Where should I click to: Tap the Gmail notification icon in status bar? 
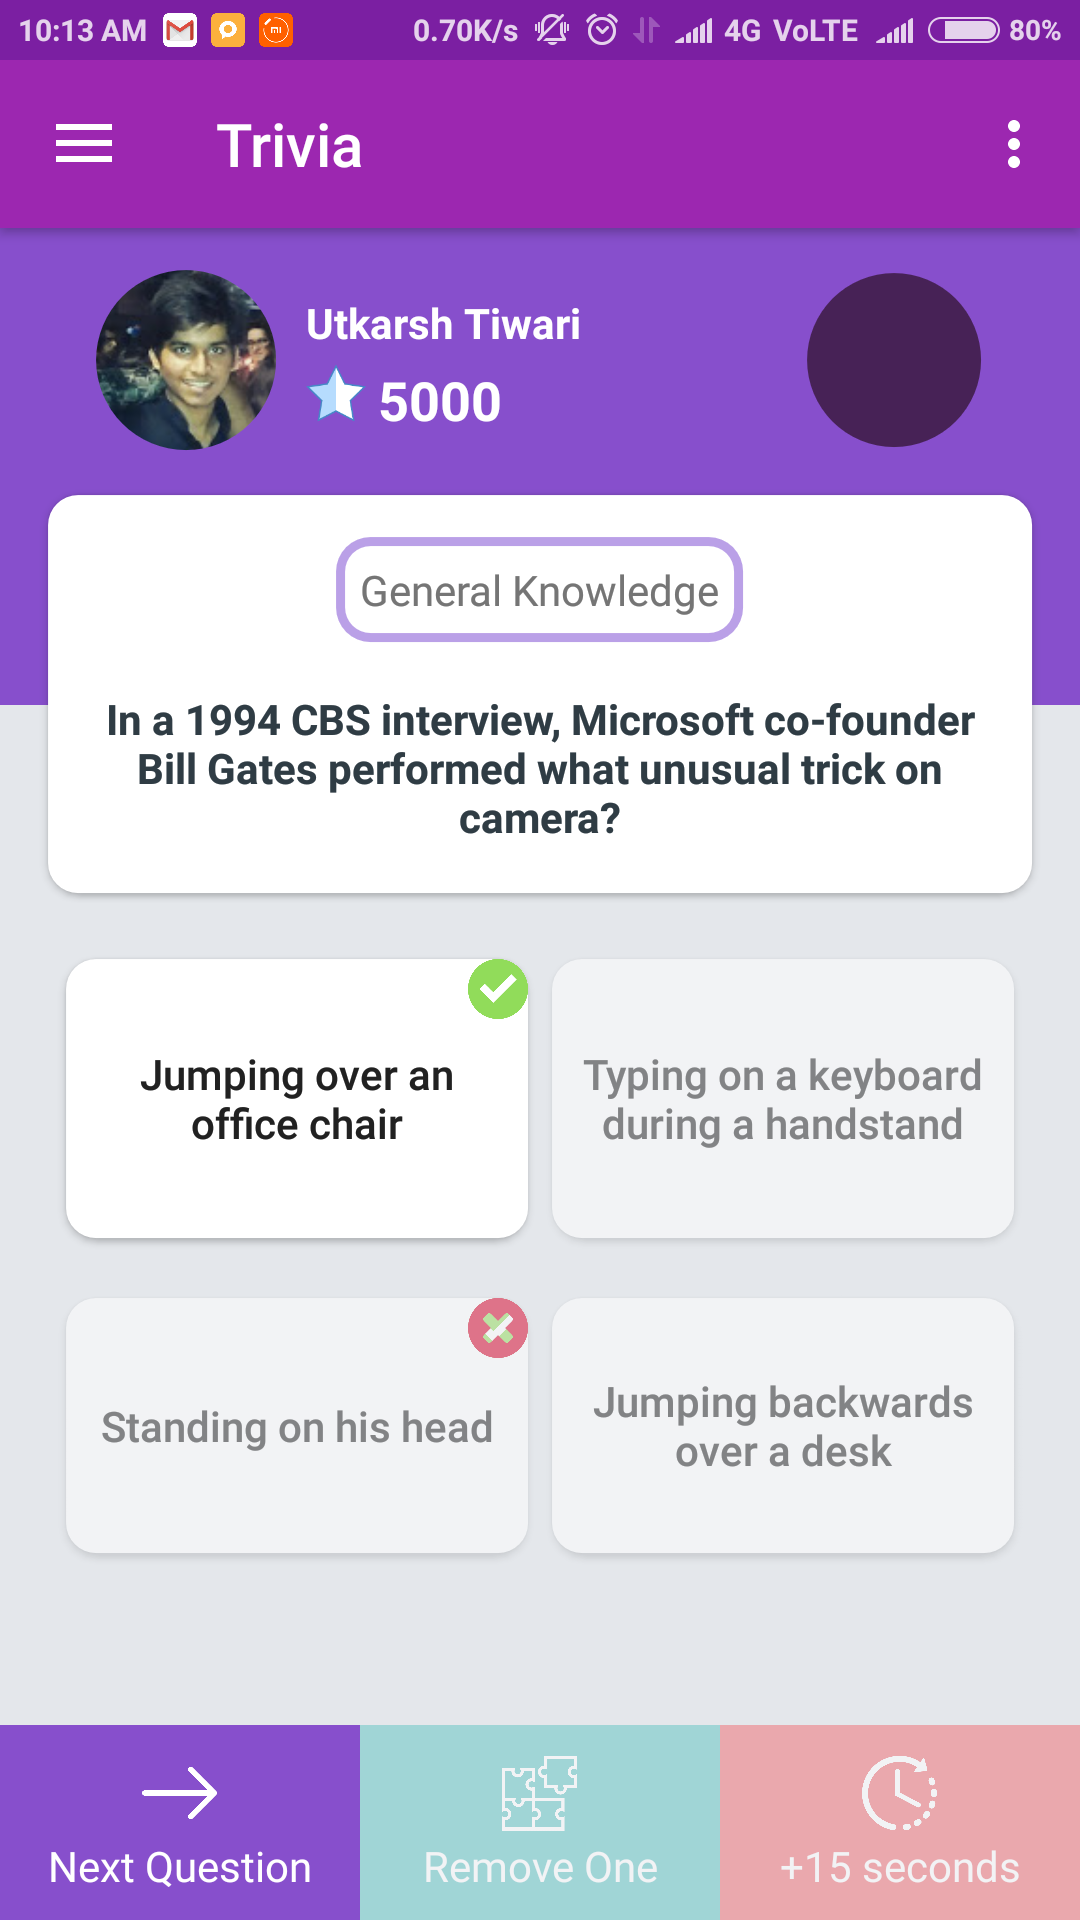[x=180, y=31]
